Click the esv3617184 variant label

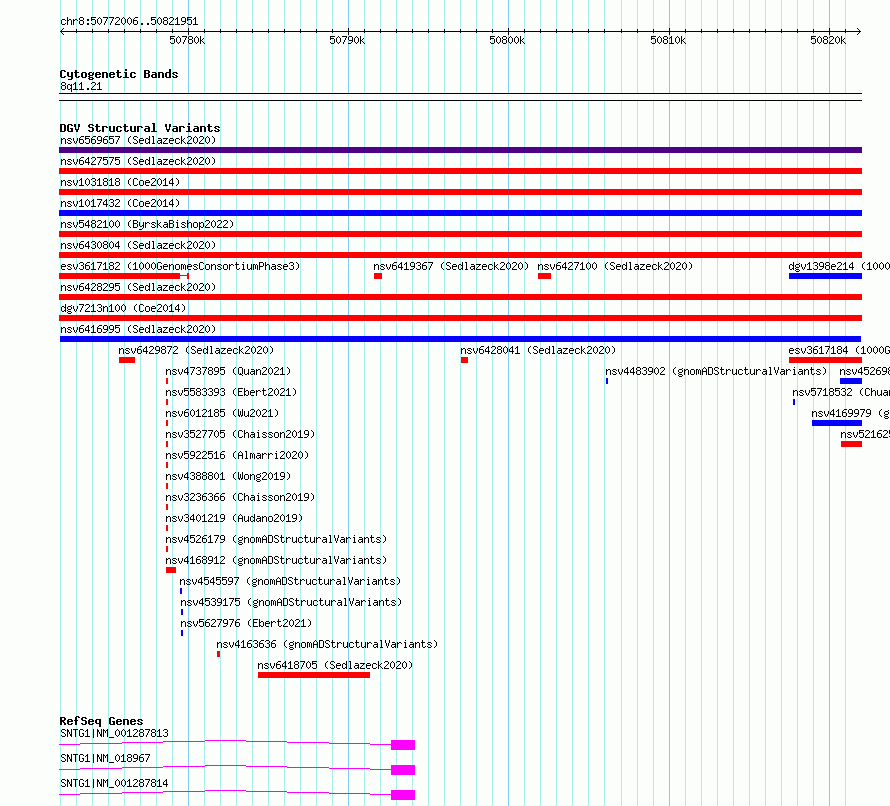click(x=839, y=350)
